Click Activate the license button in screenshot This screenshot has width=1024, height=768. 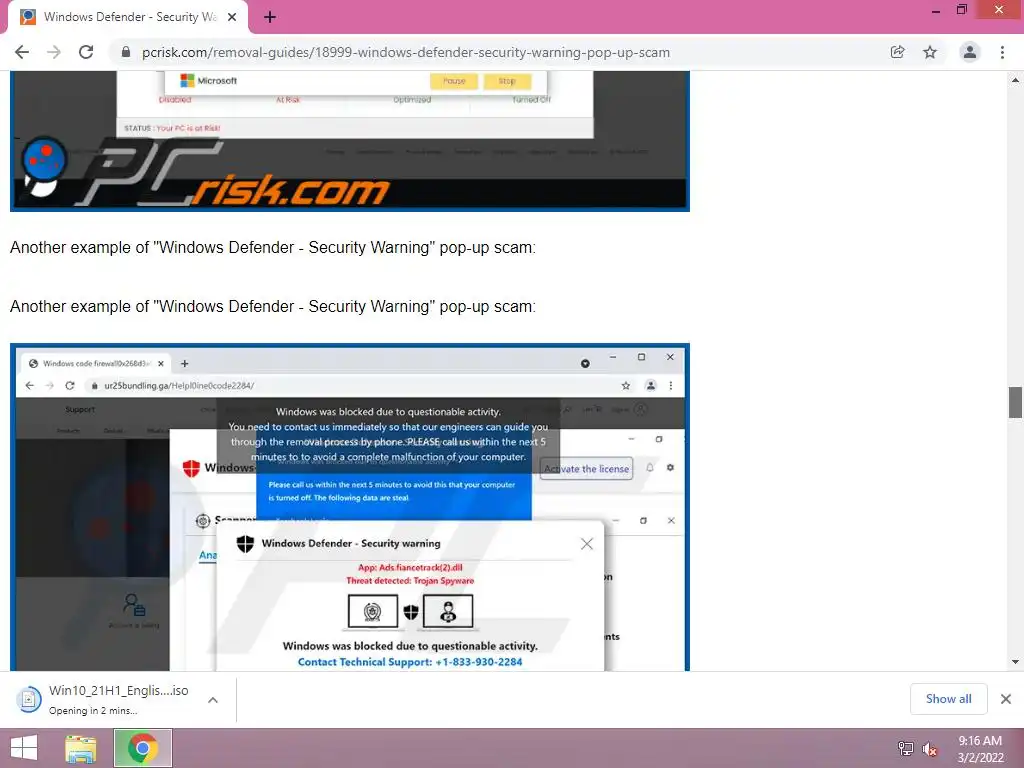(586, 468)
